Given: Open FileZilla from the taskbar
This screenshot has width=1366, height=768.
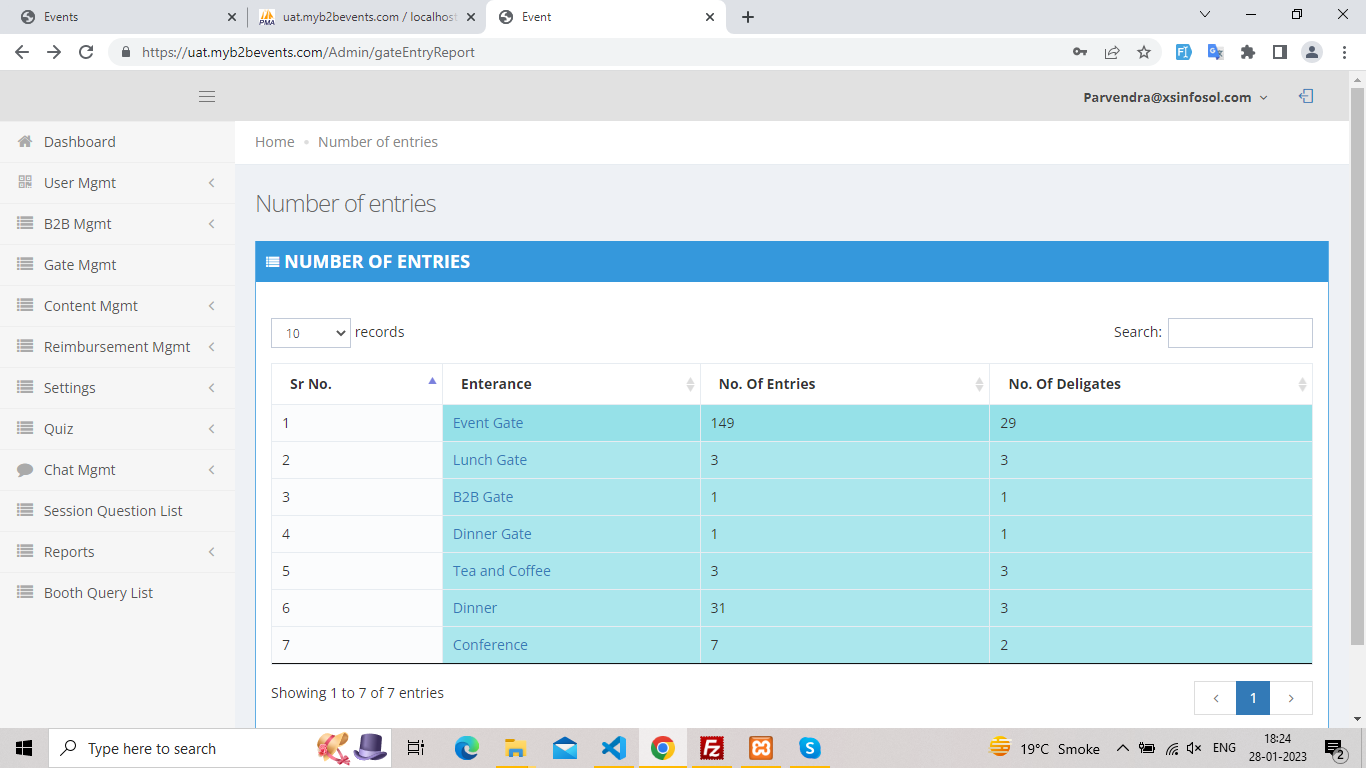Looking at the screenshot, I should click(x=712, y=748).
